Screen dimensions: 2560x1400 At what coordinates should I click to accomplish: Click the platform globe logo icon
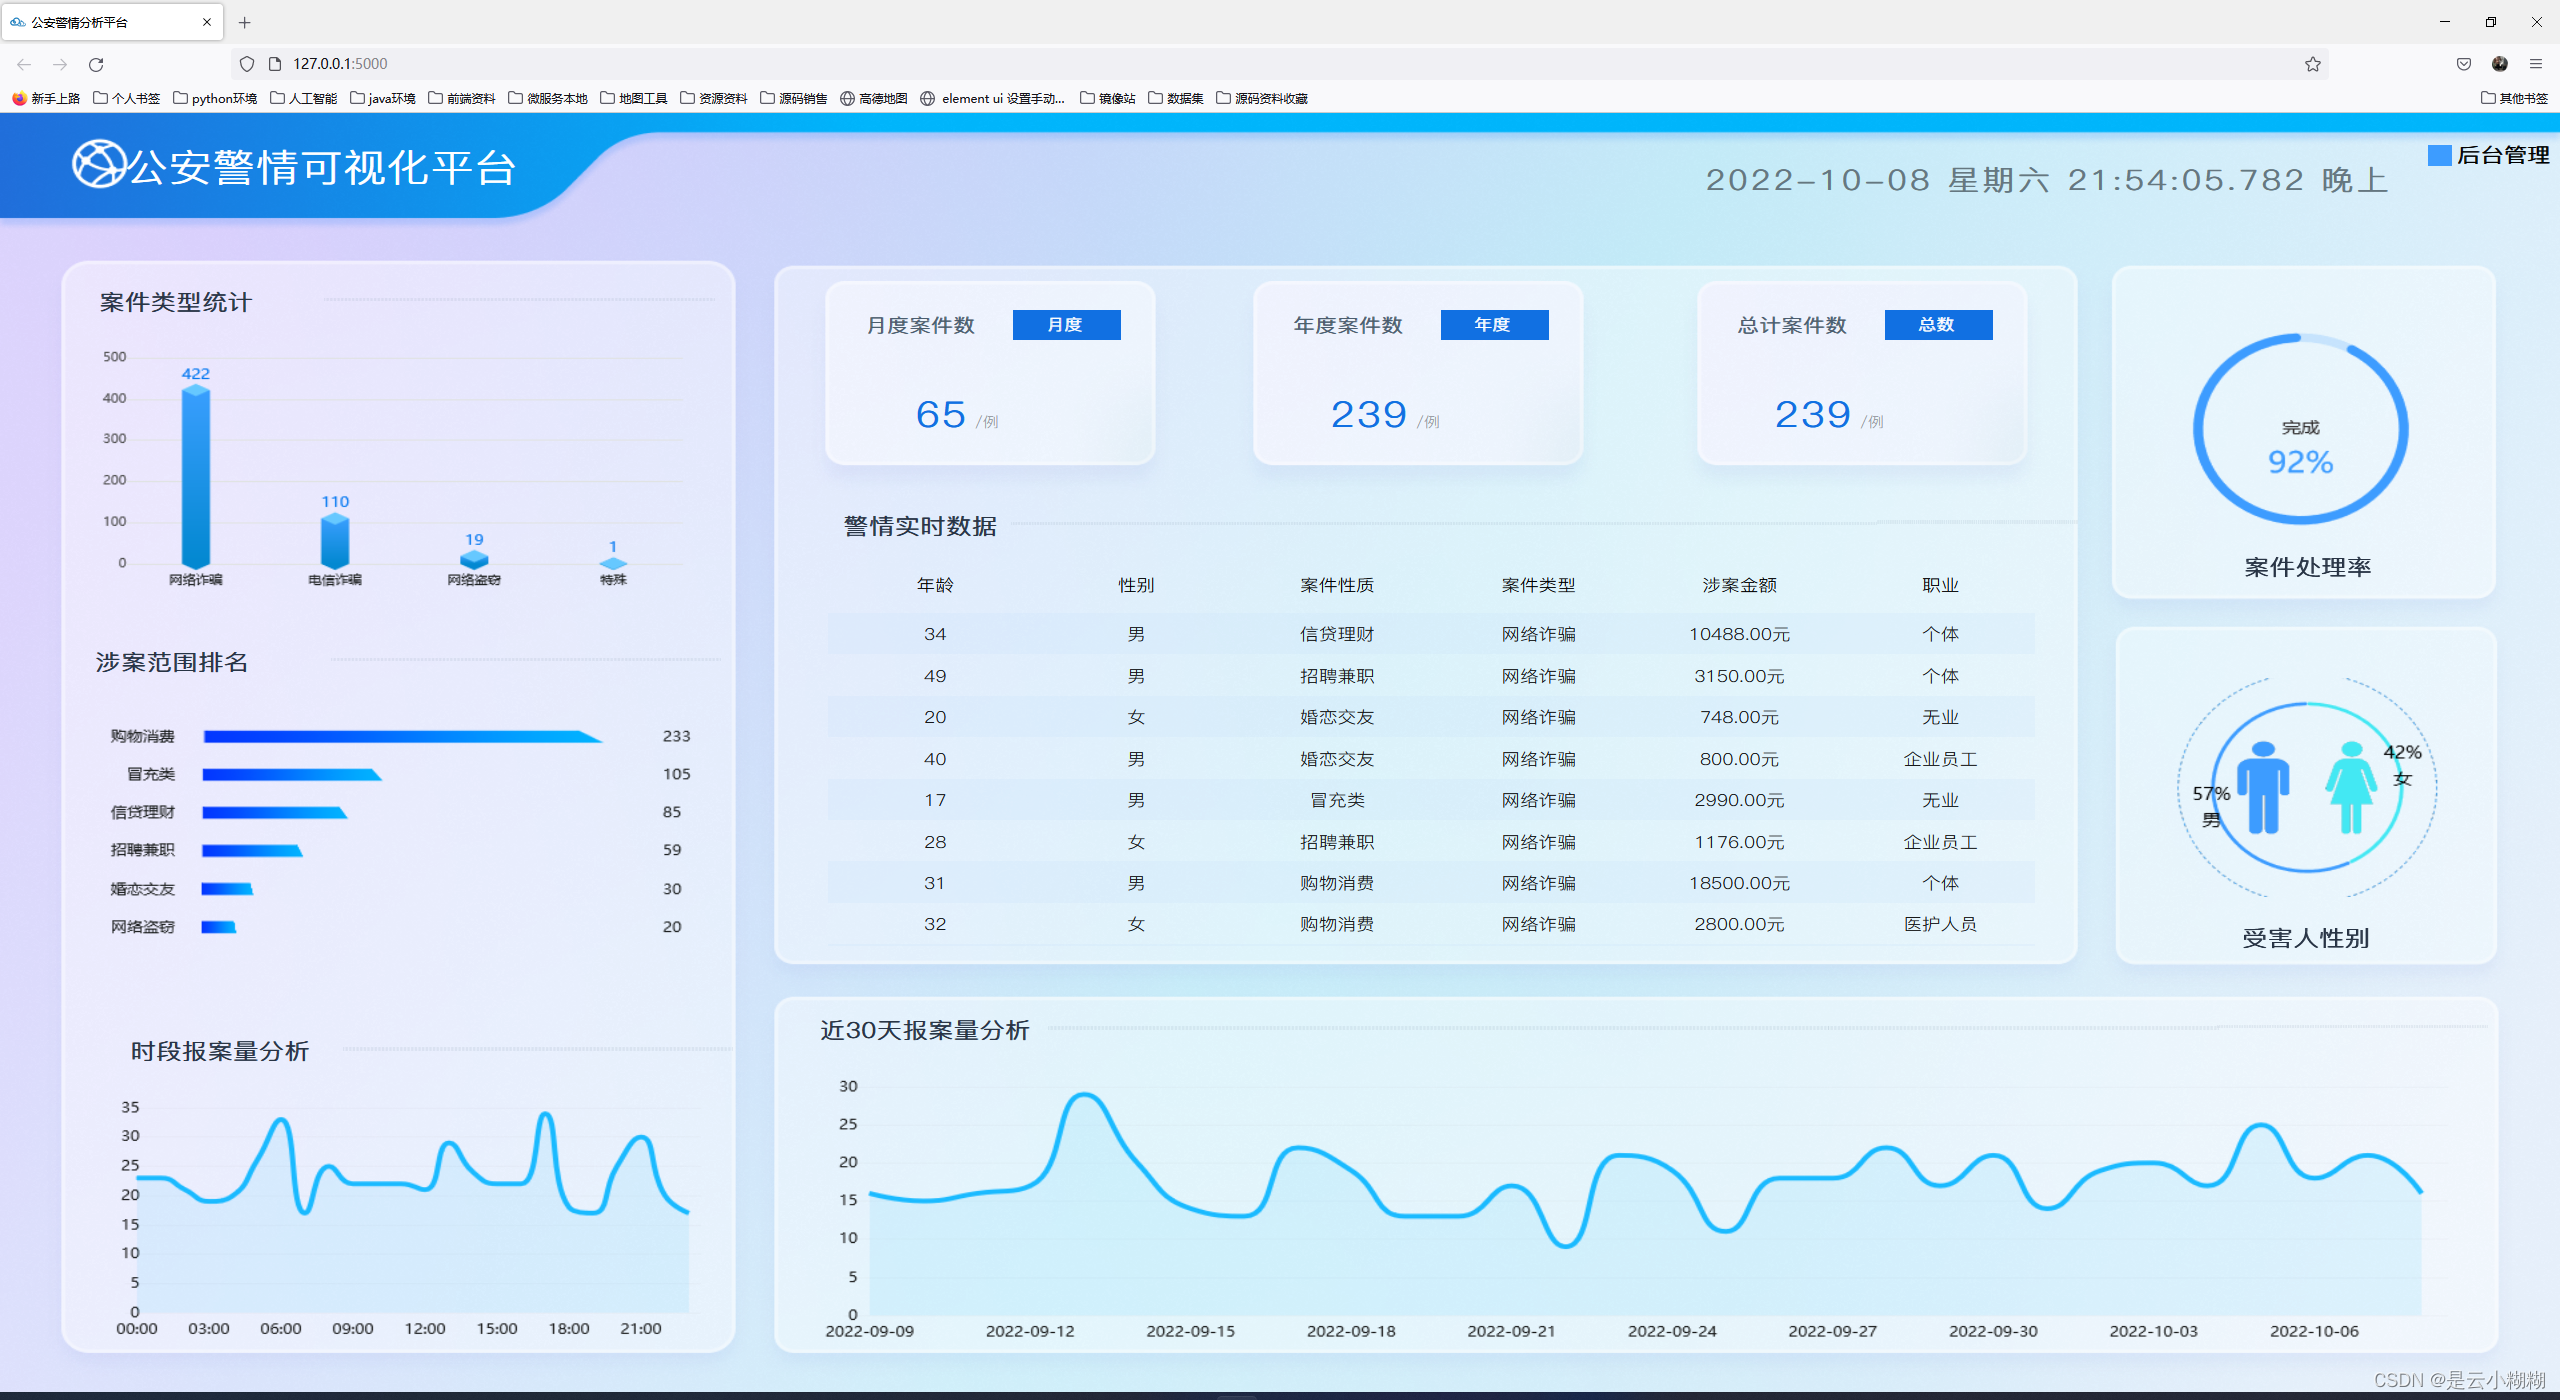point(99,163)
